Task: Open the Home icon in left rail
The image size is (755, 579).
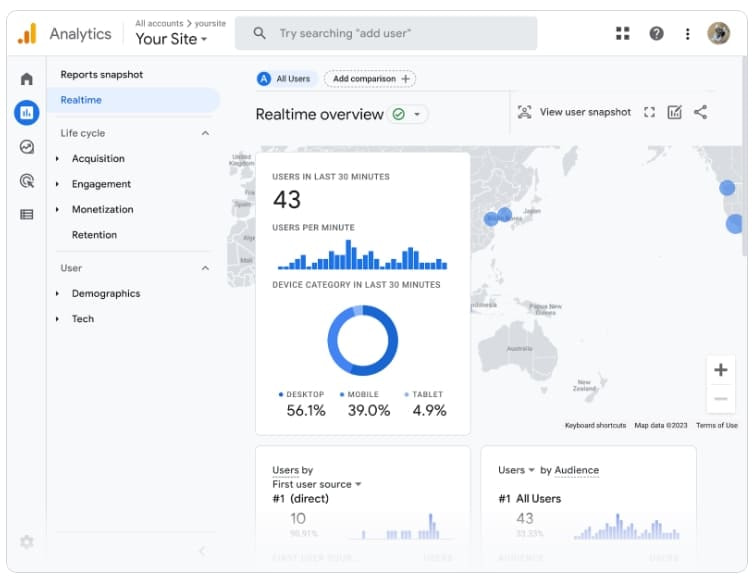Action: click(x=26, y=79)
